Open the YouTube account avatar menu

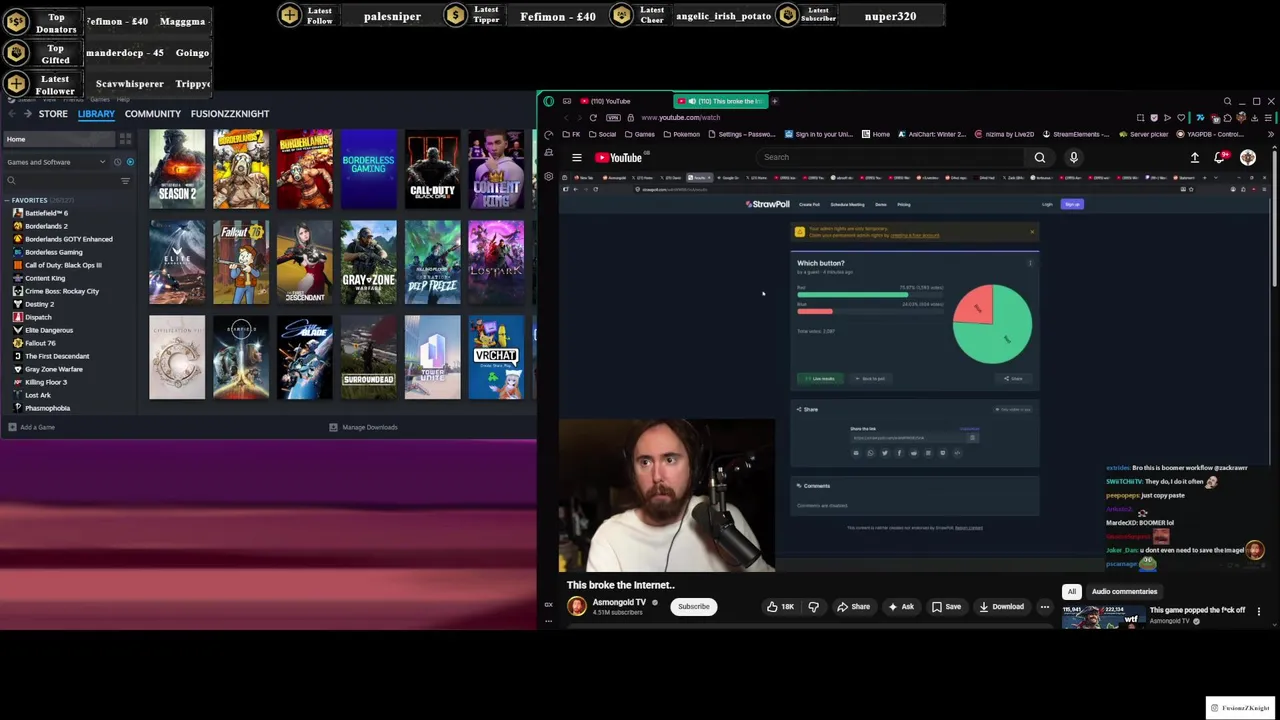1248,157
